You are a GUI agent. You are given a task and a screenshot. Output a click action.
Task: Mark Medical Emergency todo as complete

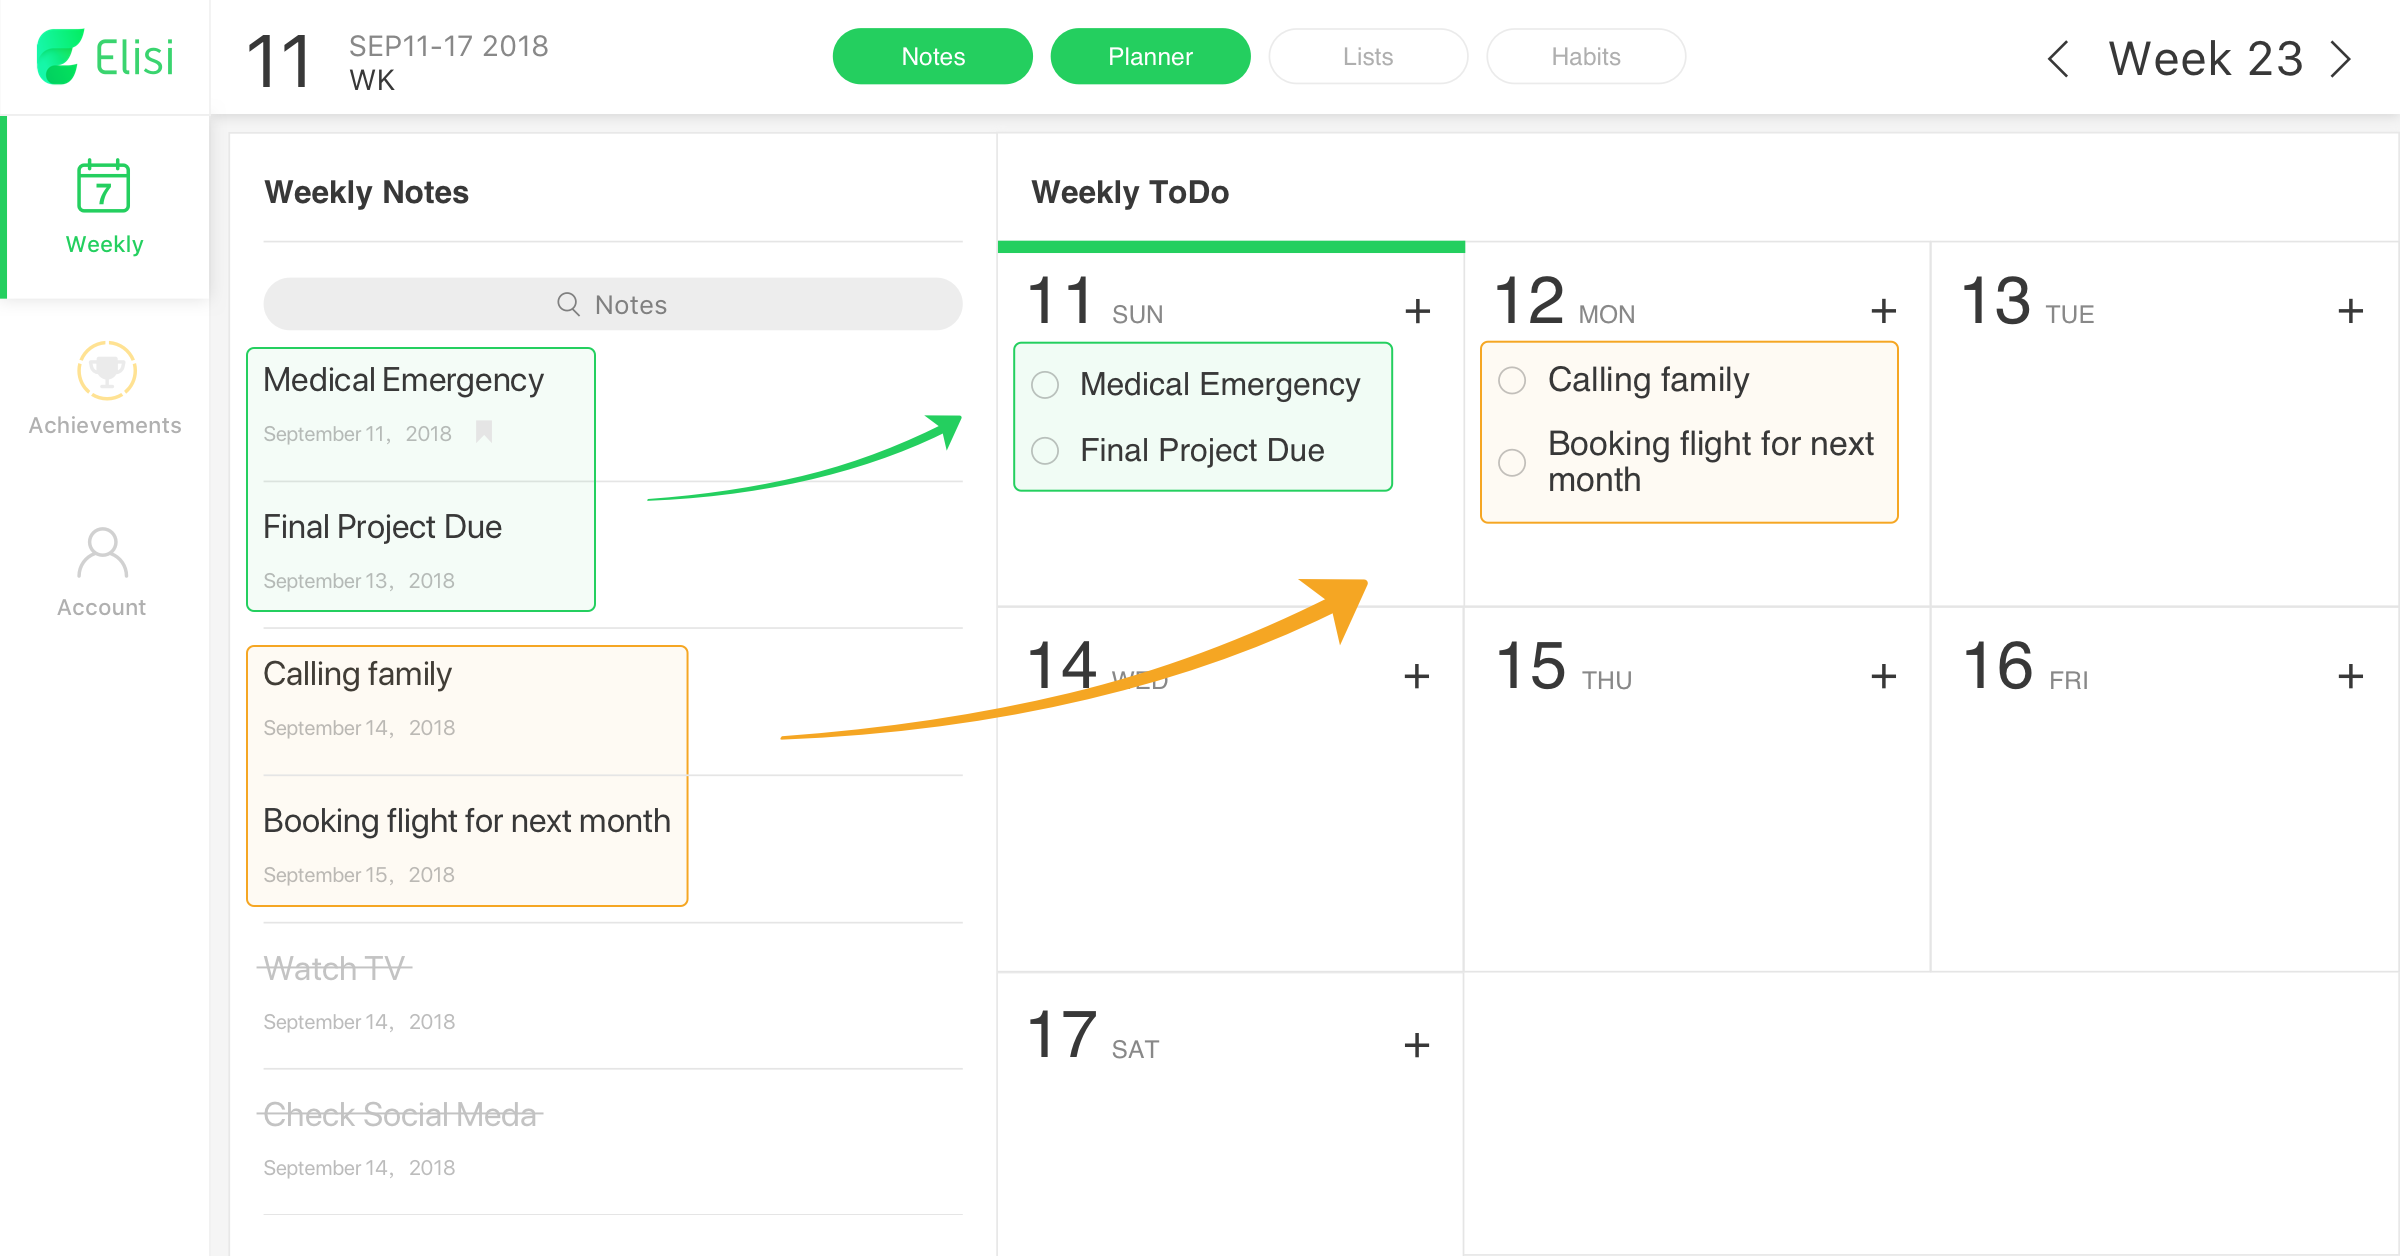[1045, 385]
